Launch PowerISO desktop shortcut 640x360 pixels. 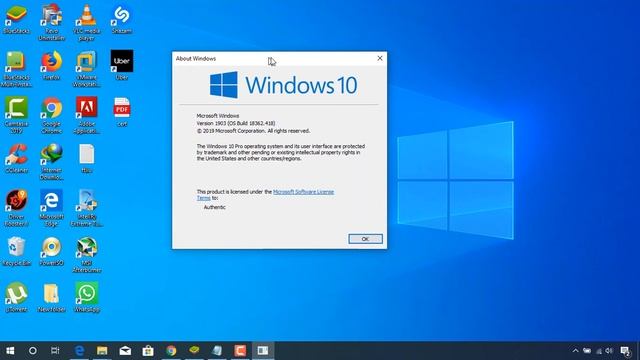tap(51, 251)
